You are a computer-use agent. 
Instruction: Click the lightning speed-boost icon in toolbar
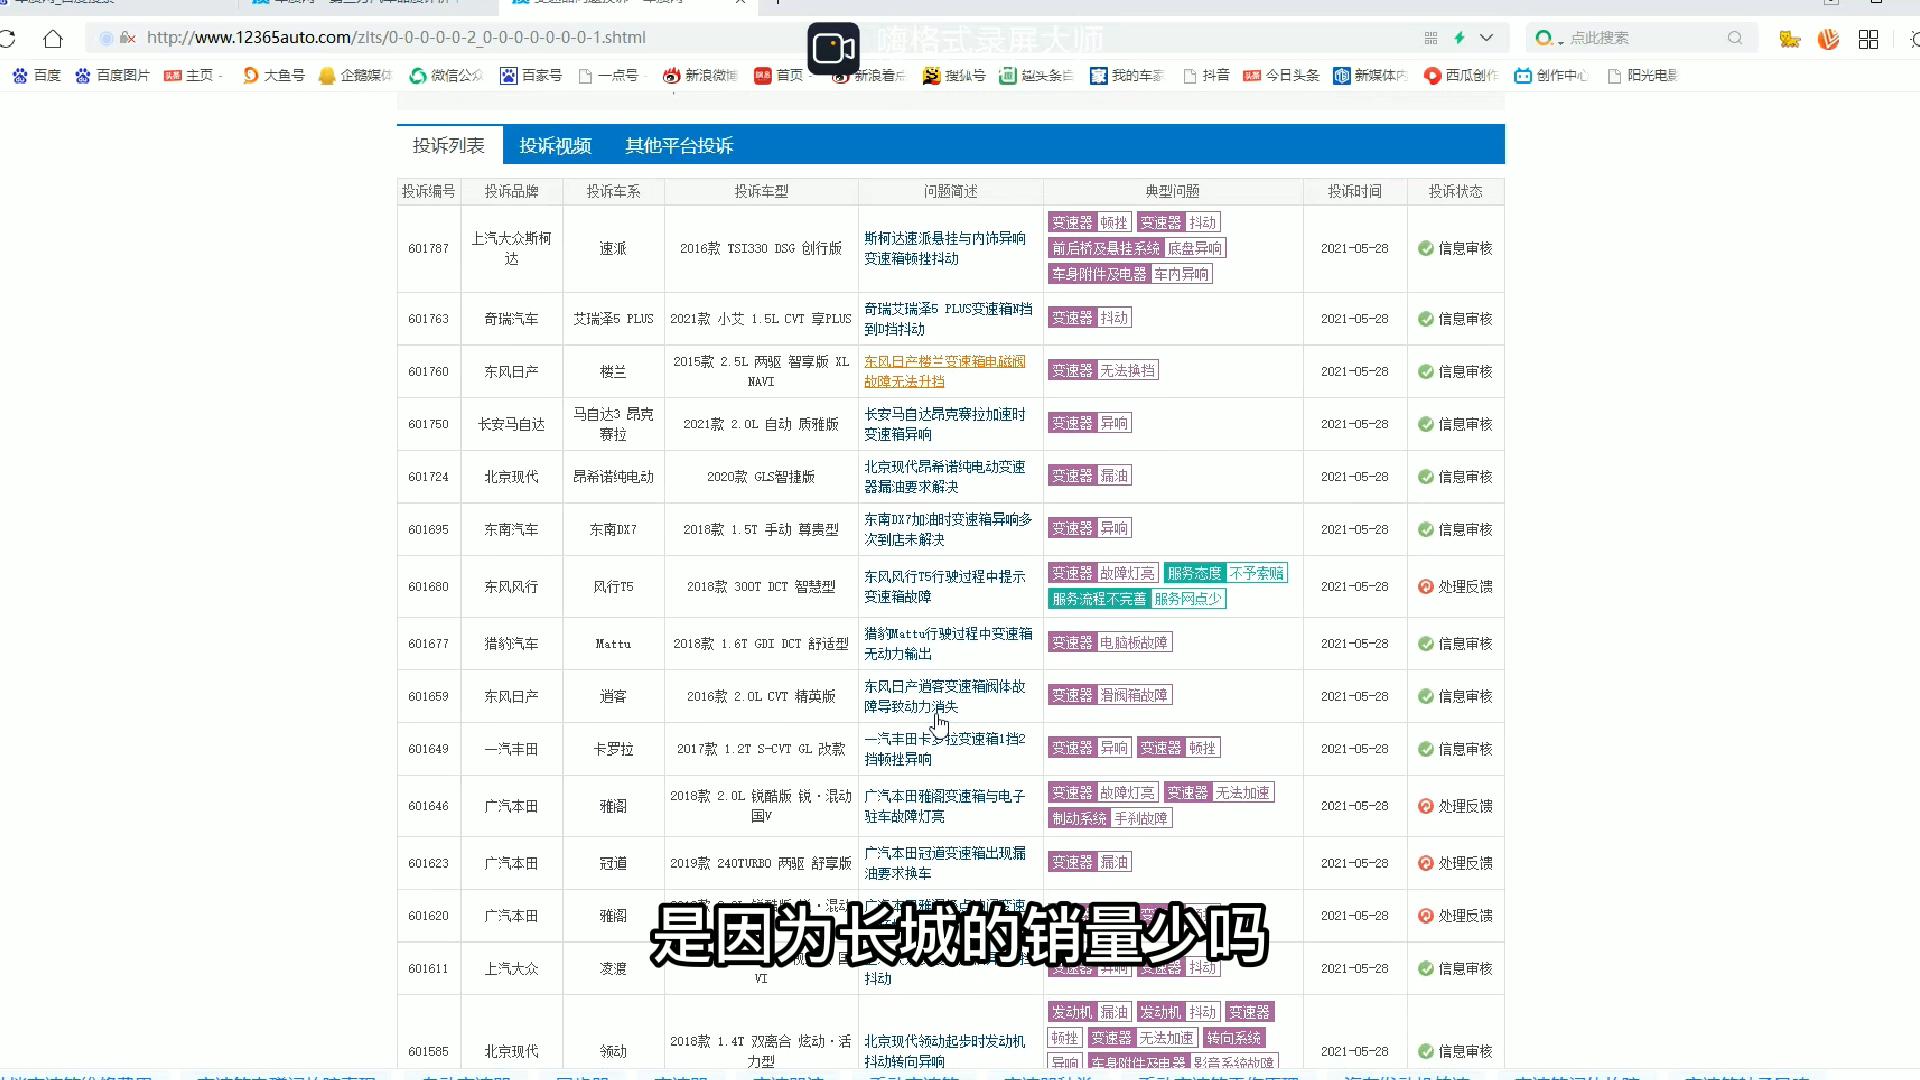(x=1460, y=37)
